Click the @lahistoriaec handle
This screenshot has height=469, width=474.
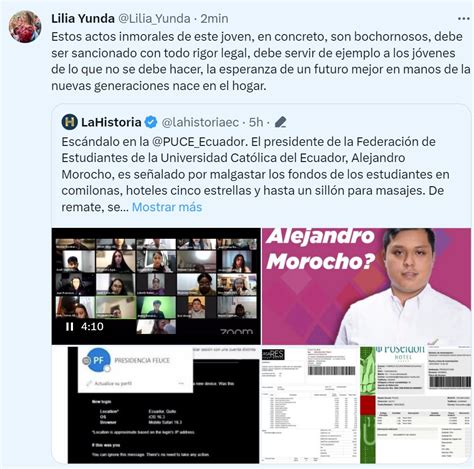[x=200, y=122]
